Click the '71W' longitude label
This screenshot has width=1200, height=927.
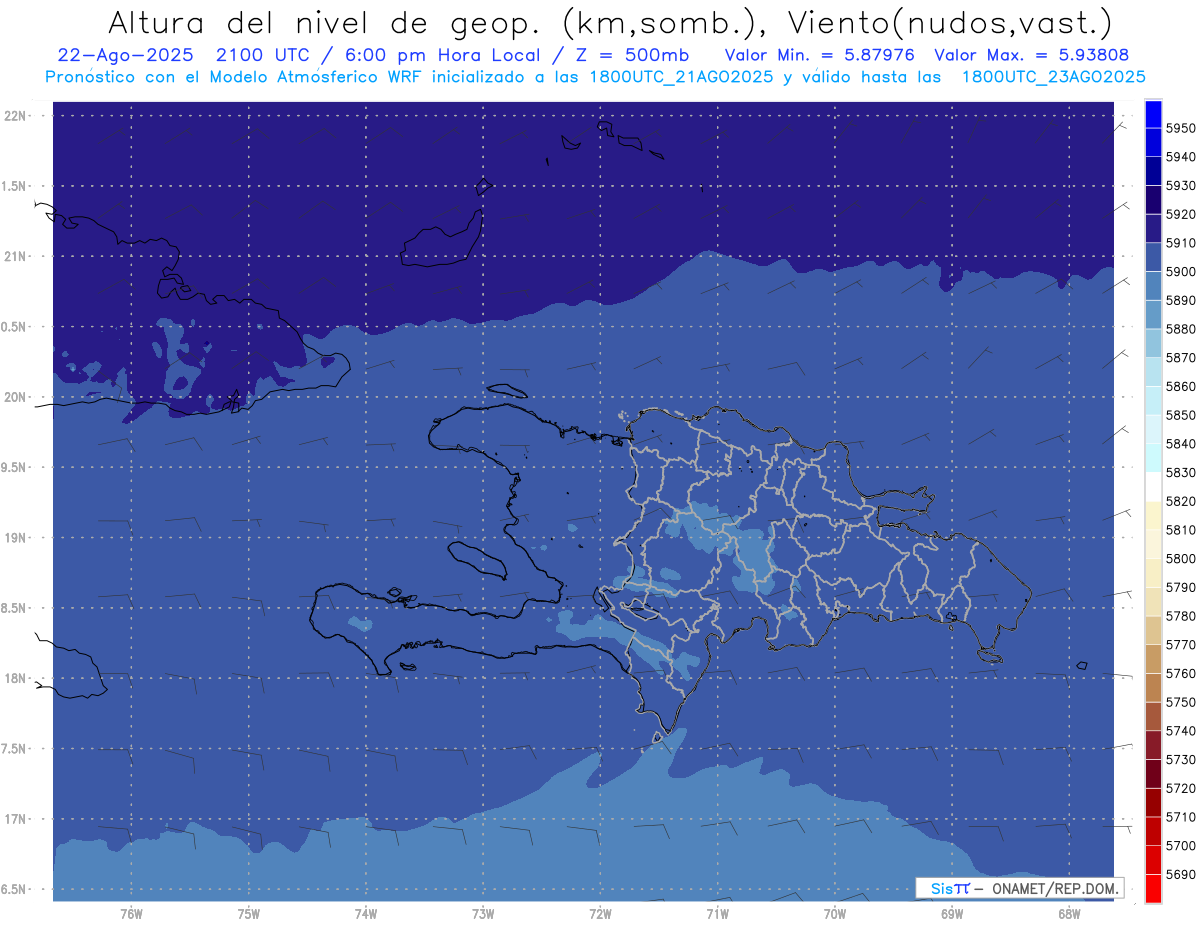(x=717, y=914)
